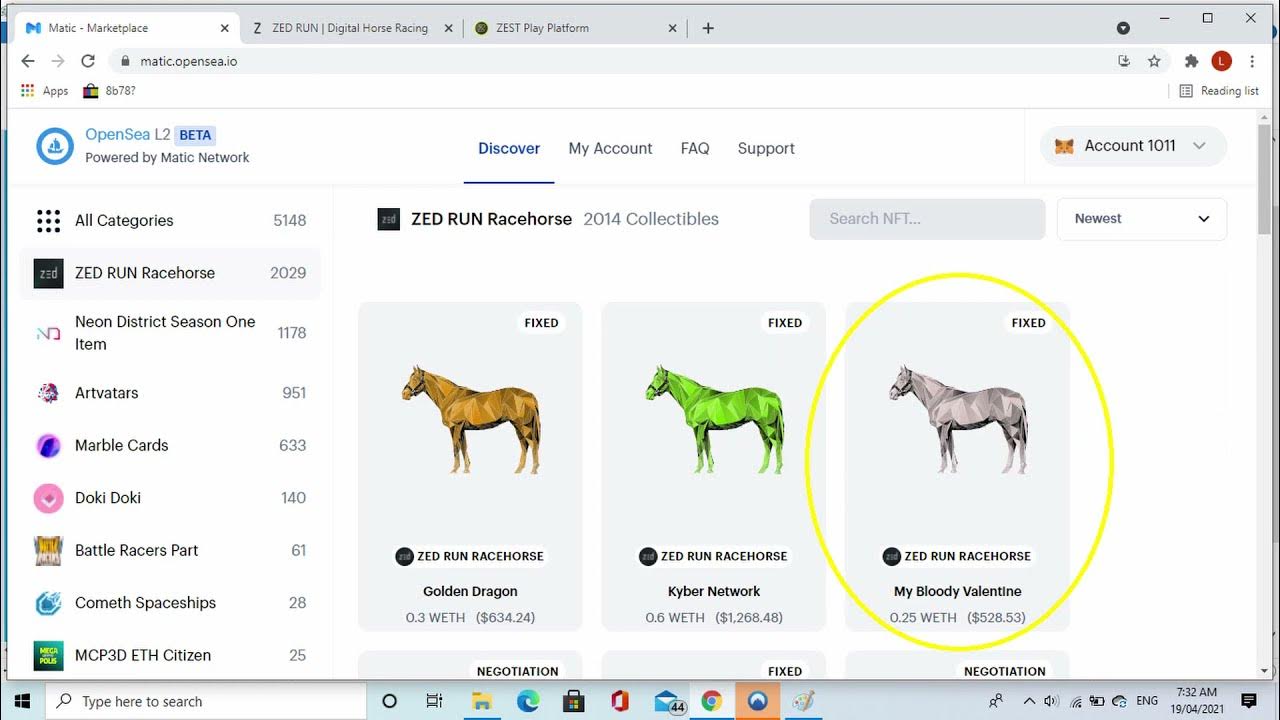The width and height of the screenshot is (1280, 720).
Task: Open the My Account tab
Action: click(x=610, y=148)
